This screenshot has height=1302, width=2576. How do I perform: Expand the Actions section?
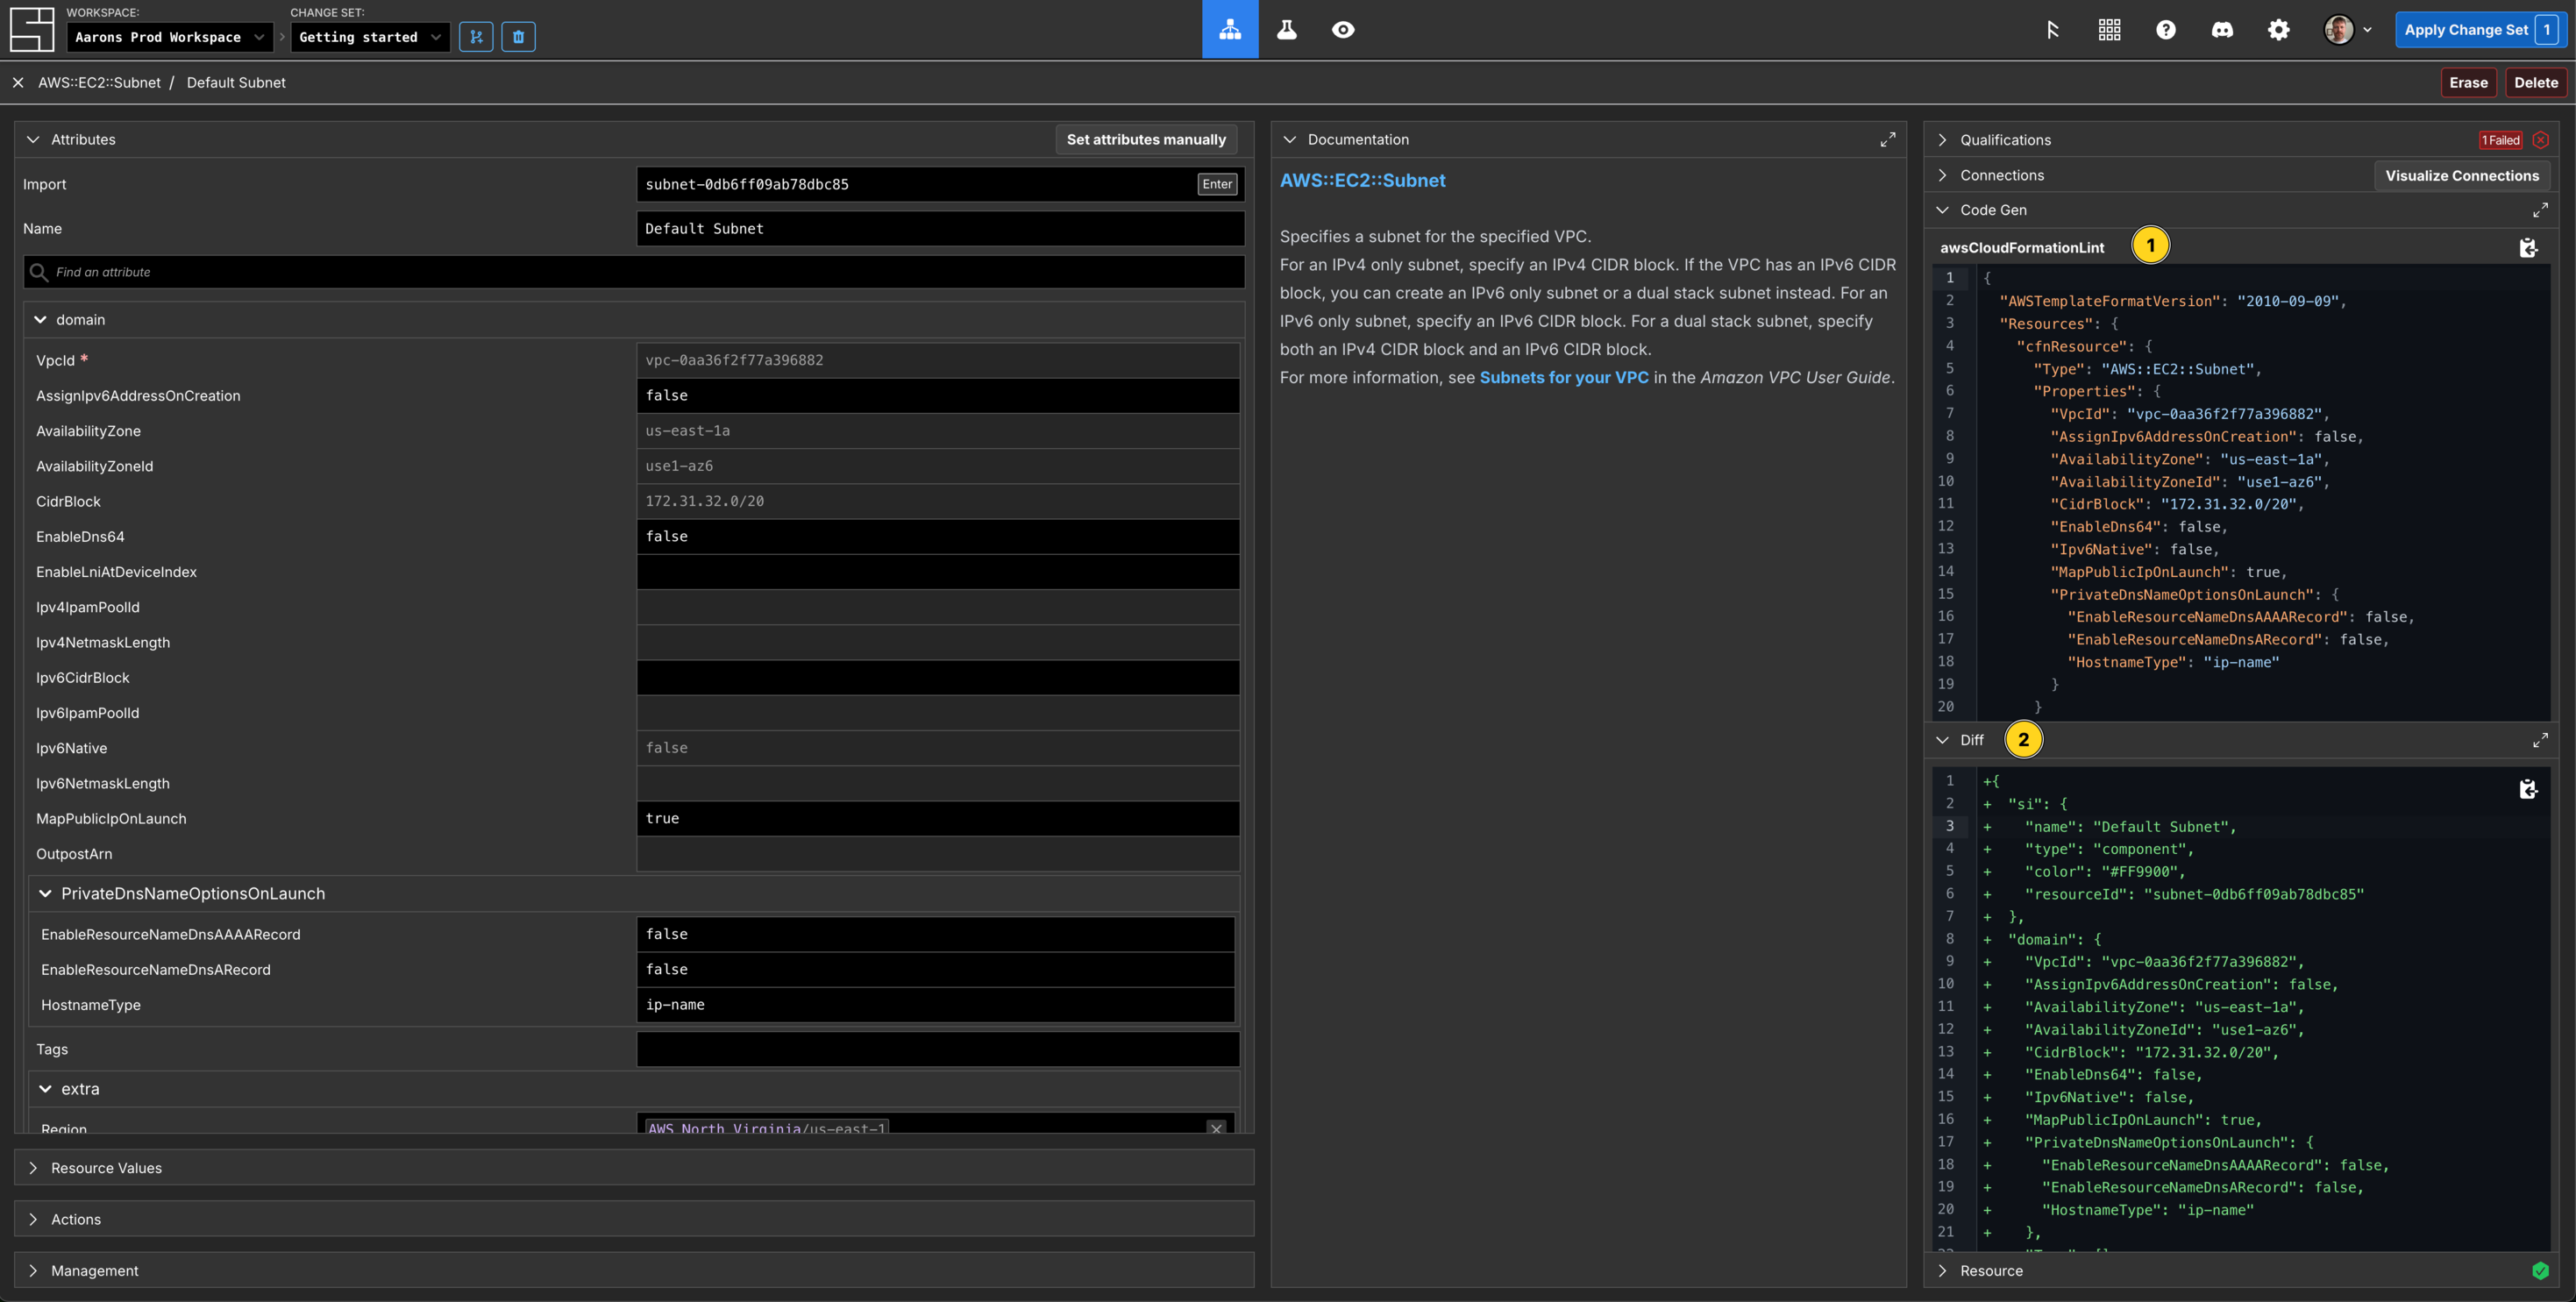(33, 1219)
